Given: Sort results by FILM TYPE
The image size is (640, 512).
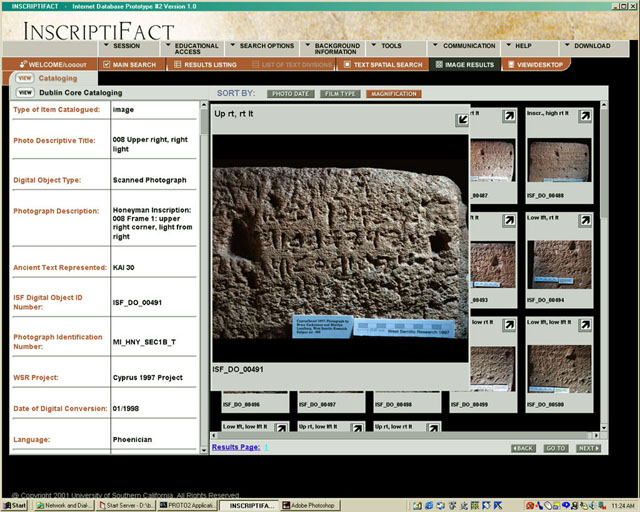Looking at the screenshot, I should [340, 94].
